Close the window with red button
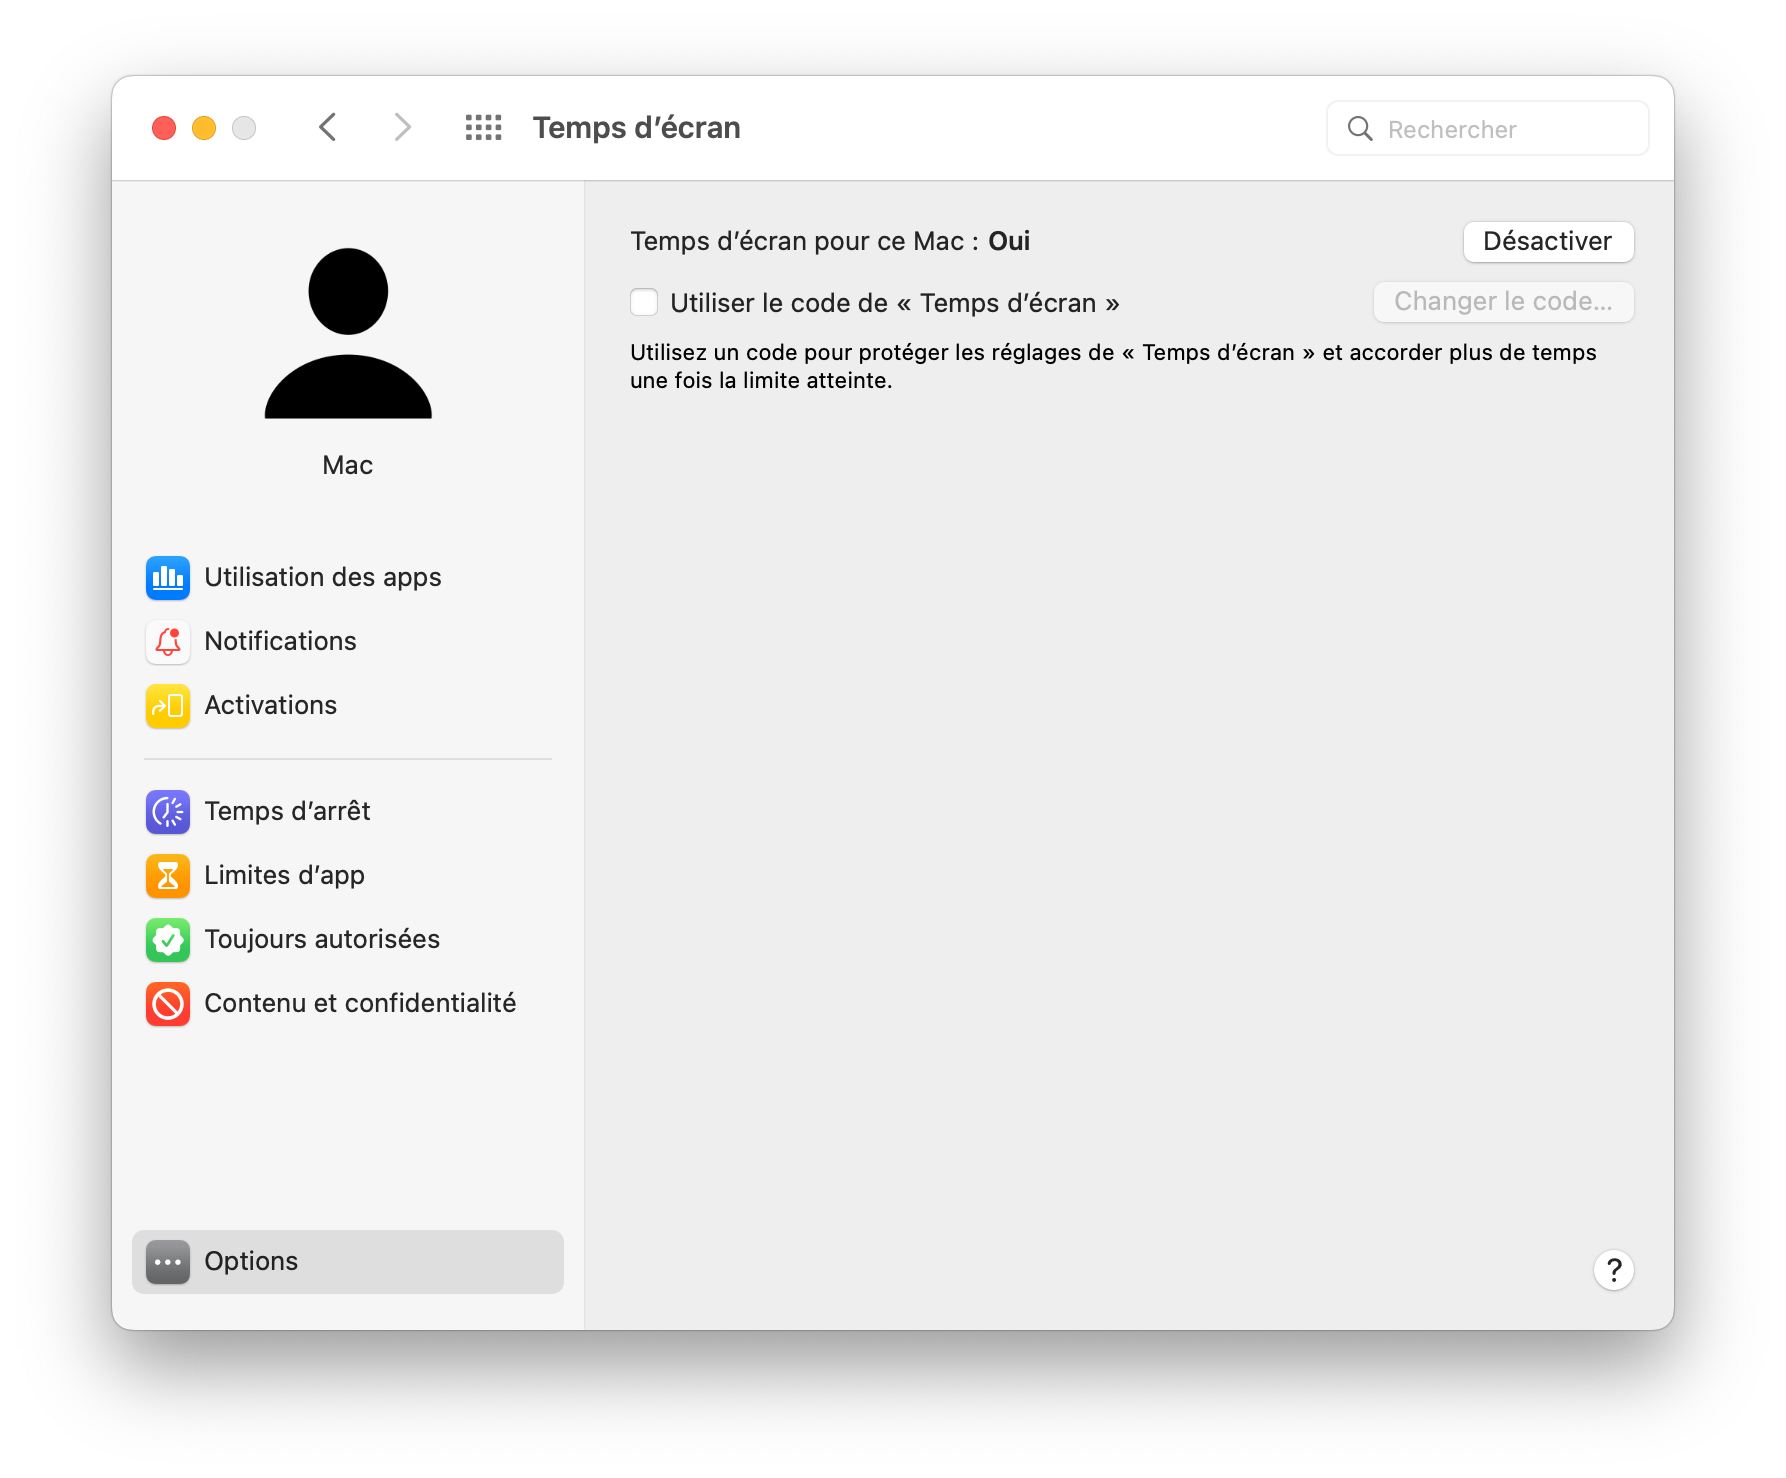 [164, 128]
